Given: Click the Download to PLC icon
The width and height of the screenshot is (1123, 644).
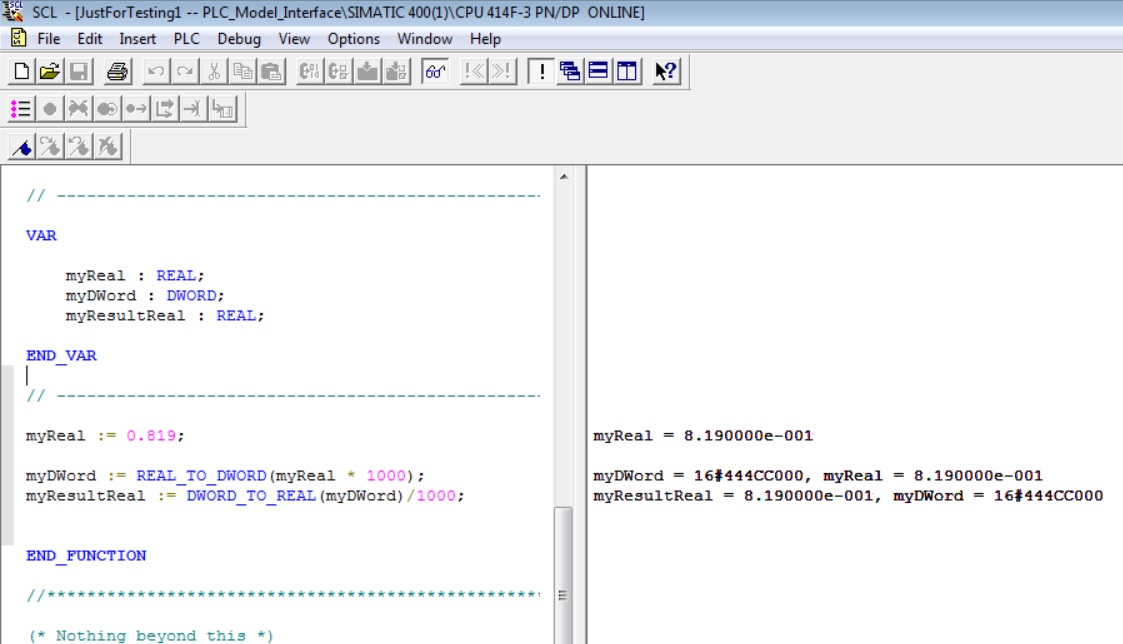Looking at the screenshot, I should click(367, 71).
